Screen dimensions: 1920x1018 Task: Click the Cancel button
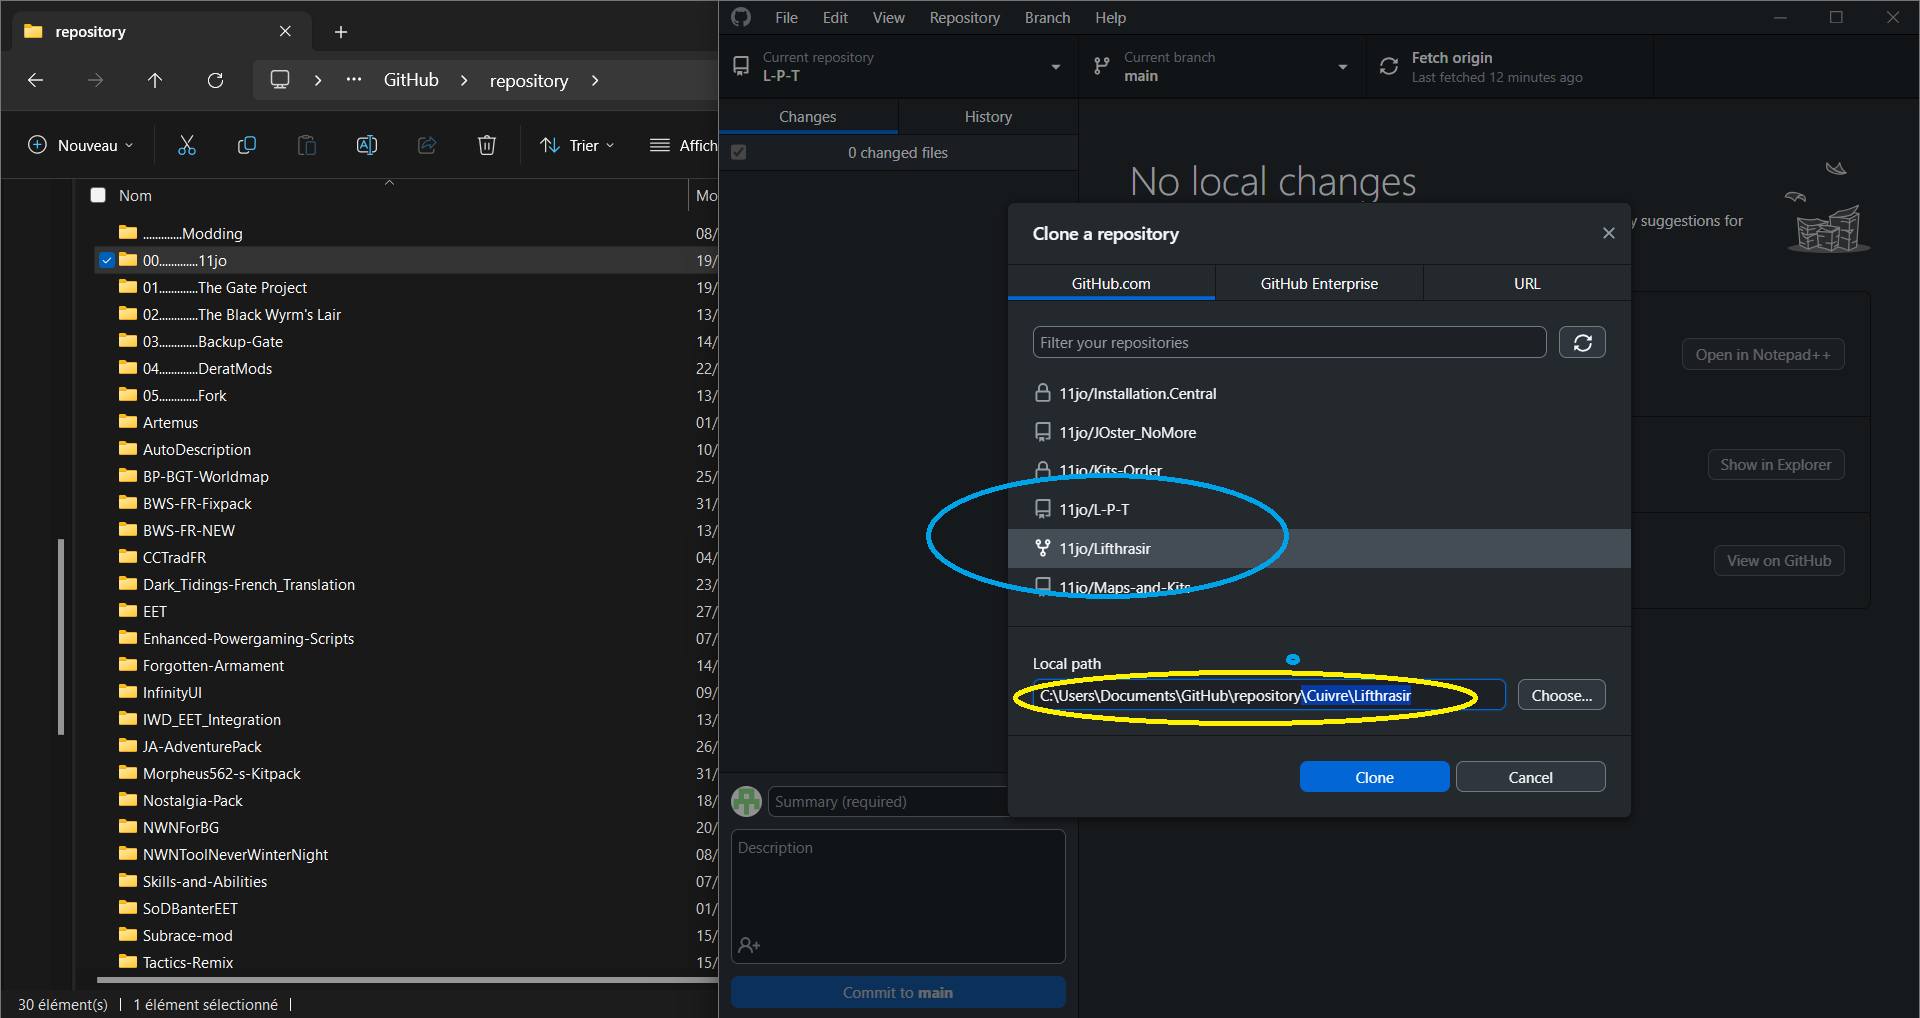click(1530, 777)
